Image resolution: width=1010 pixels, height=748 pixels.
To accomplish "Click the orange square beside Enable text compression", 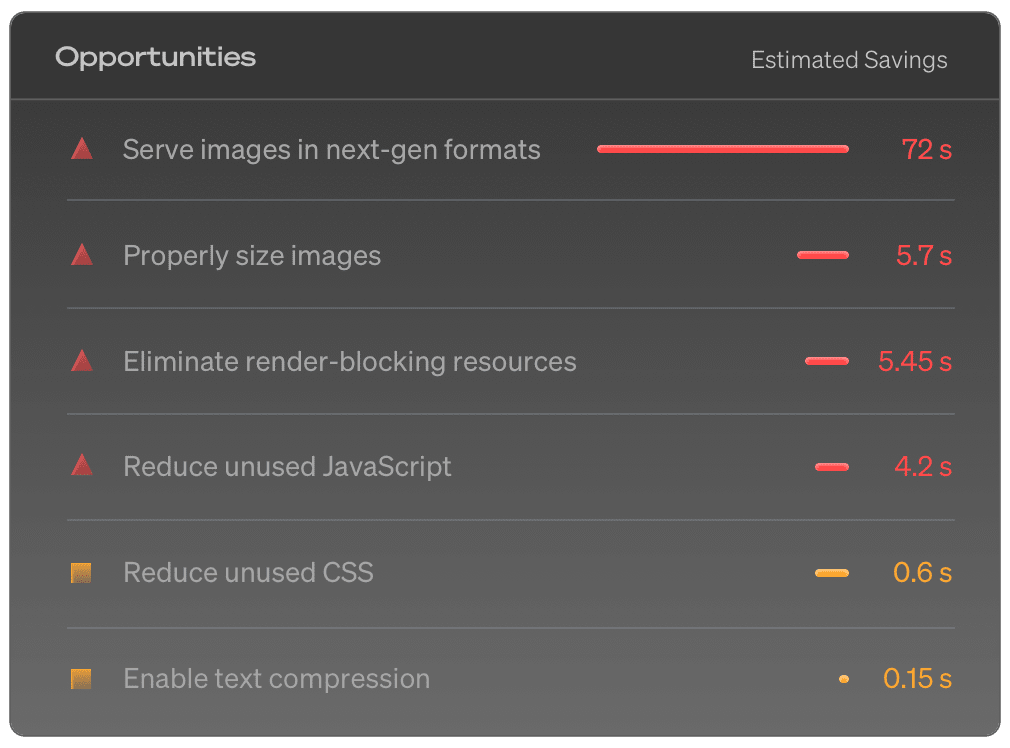I will point(82,678).
